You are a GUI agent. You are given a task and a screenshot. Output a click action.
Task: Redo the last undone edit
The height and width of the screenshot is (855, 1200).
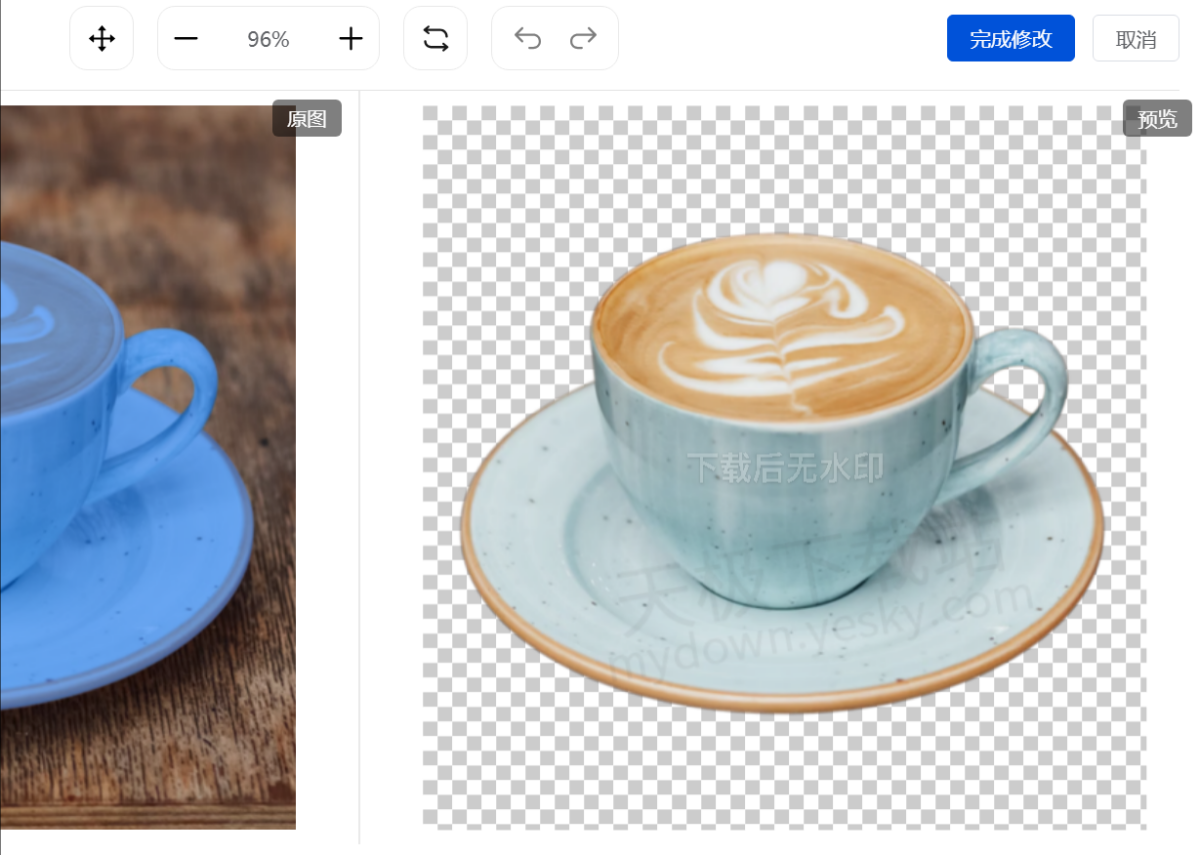click(583, 39)
